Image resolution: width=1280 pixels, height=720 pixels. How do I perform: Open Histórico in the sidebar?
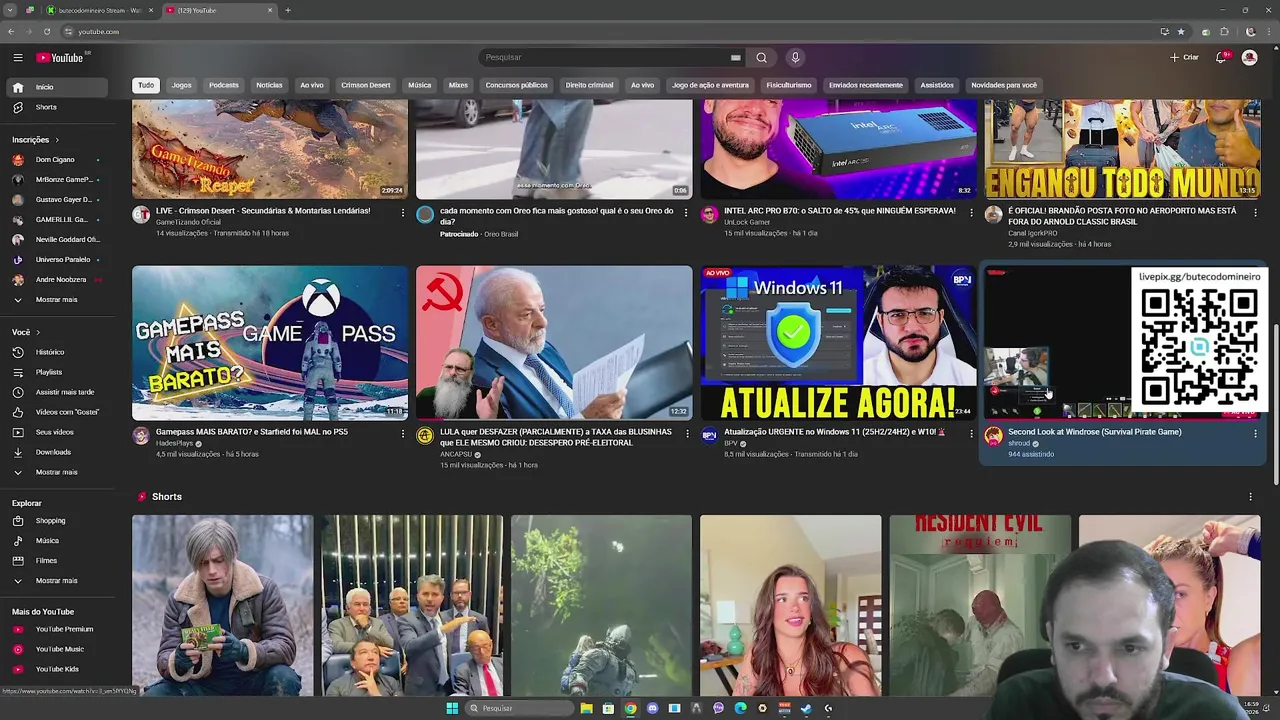[x=58, y=352]
